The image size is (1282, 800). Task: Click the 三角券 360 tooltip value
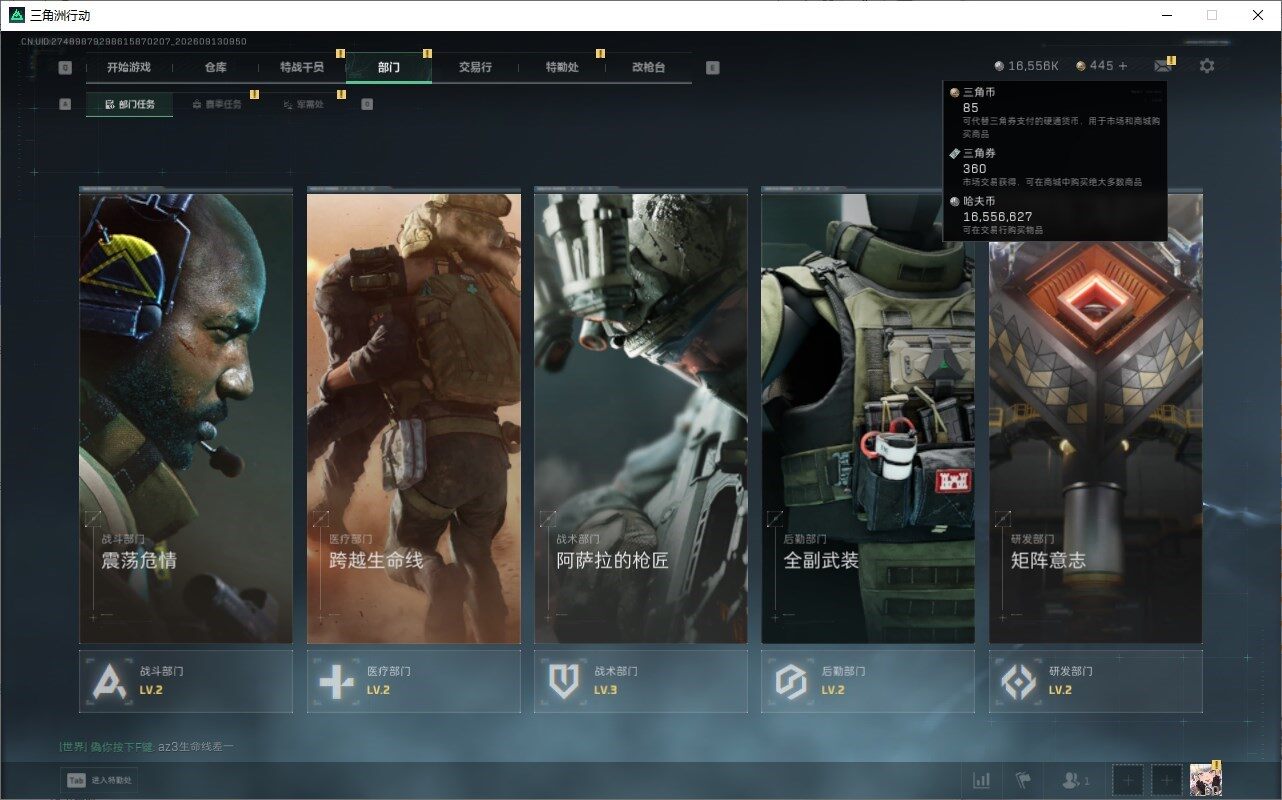(974, 168)
